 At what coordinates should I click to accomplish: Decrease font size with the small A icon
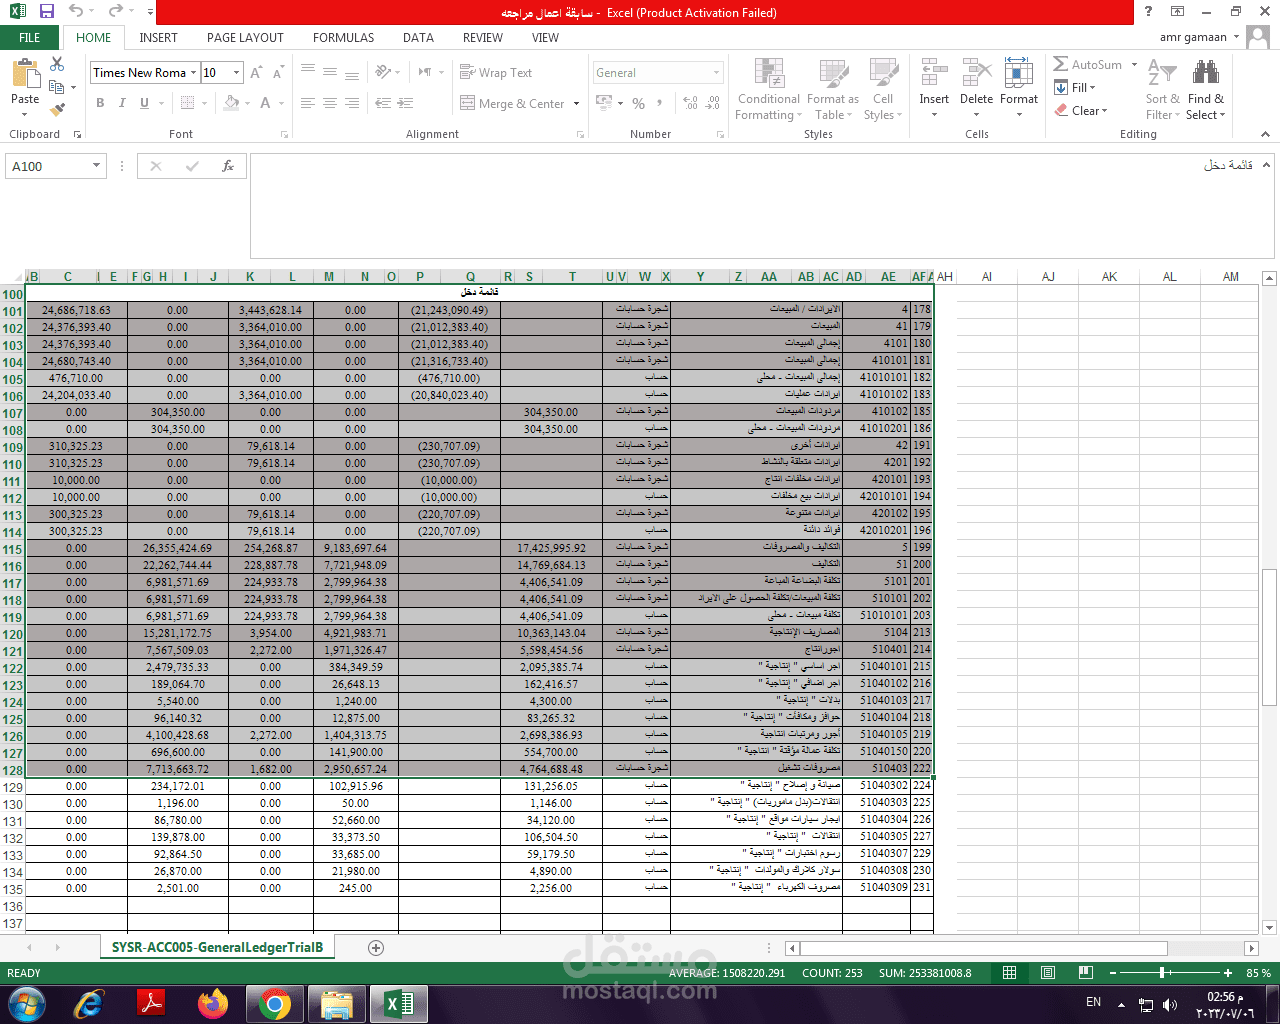pyautogui.click(x=278, y=73)
